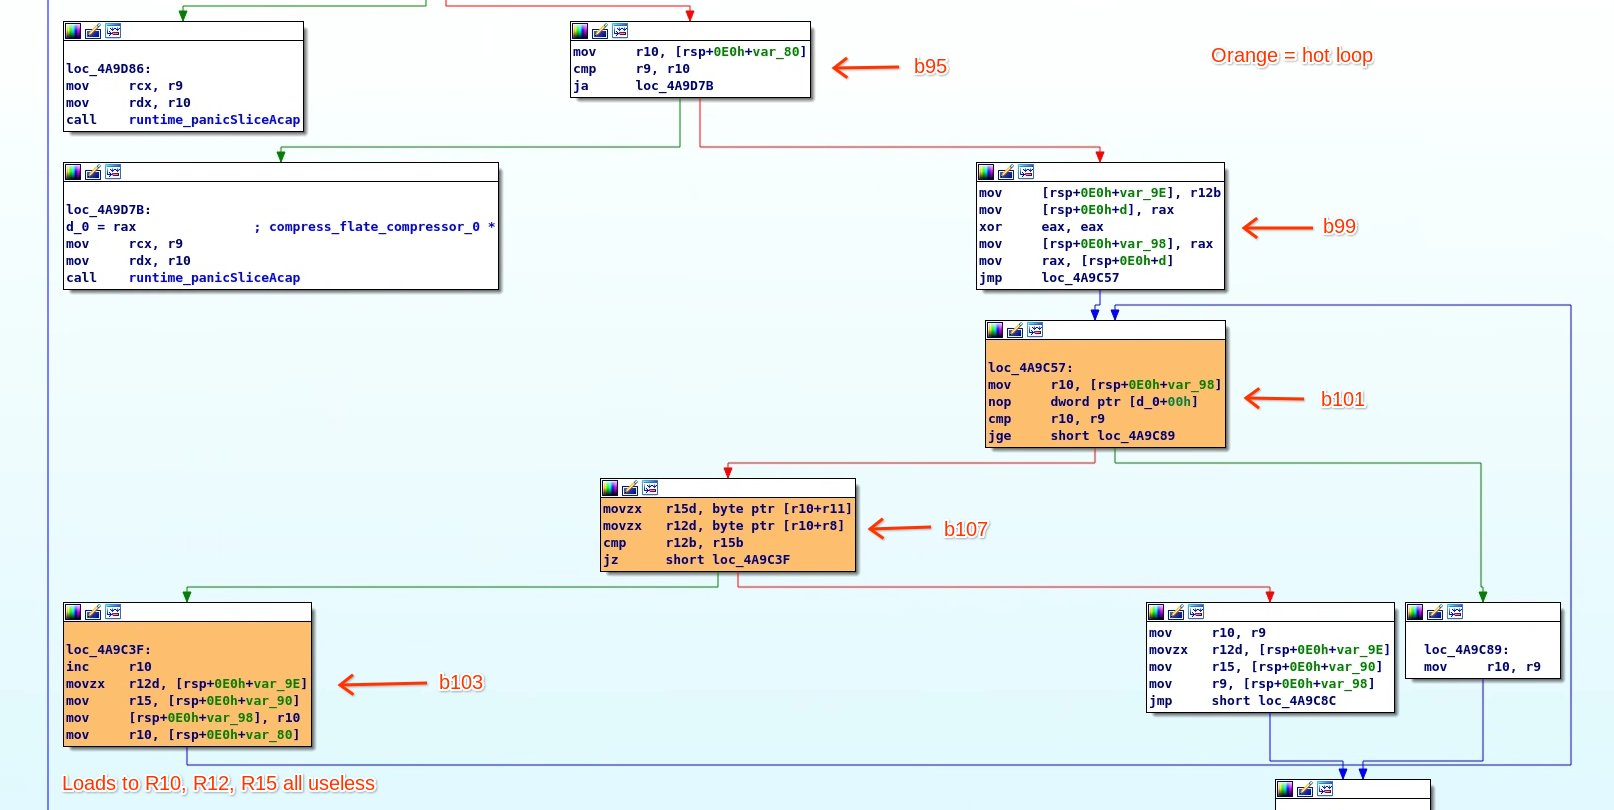Click the 'jmp short loc_4A9C8C' line
Image resolution: width=1614 pixels, height=810 pixels.
(x=1242, y=701)
